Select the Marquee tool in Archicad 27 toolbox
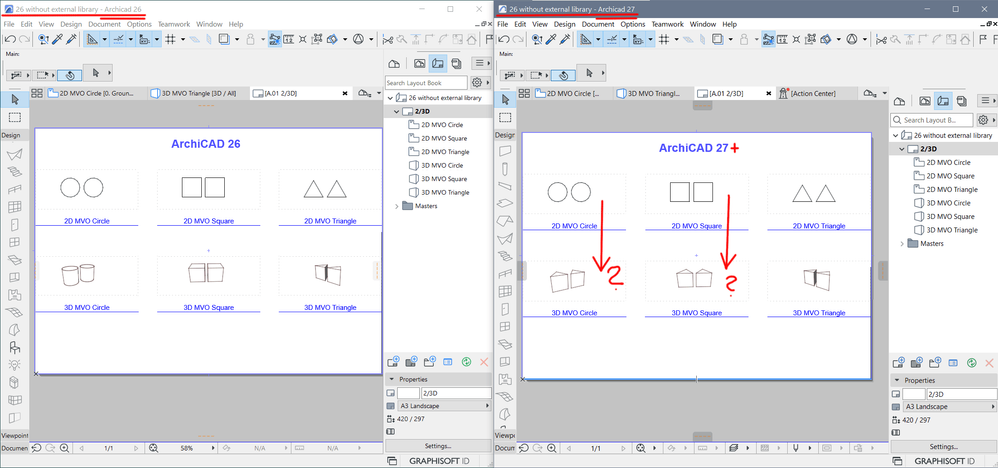Viewport: 998px width, 468px height. [505, 118]
